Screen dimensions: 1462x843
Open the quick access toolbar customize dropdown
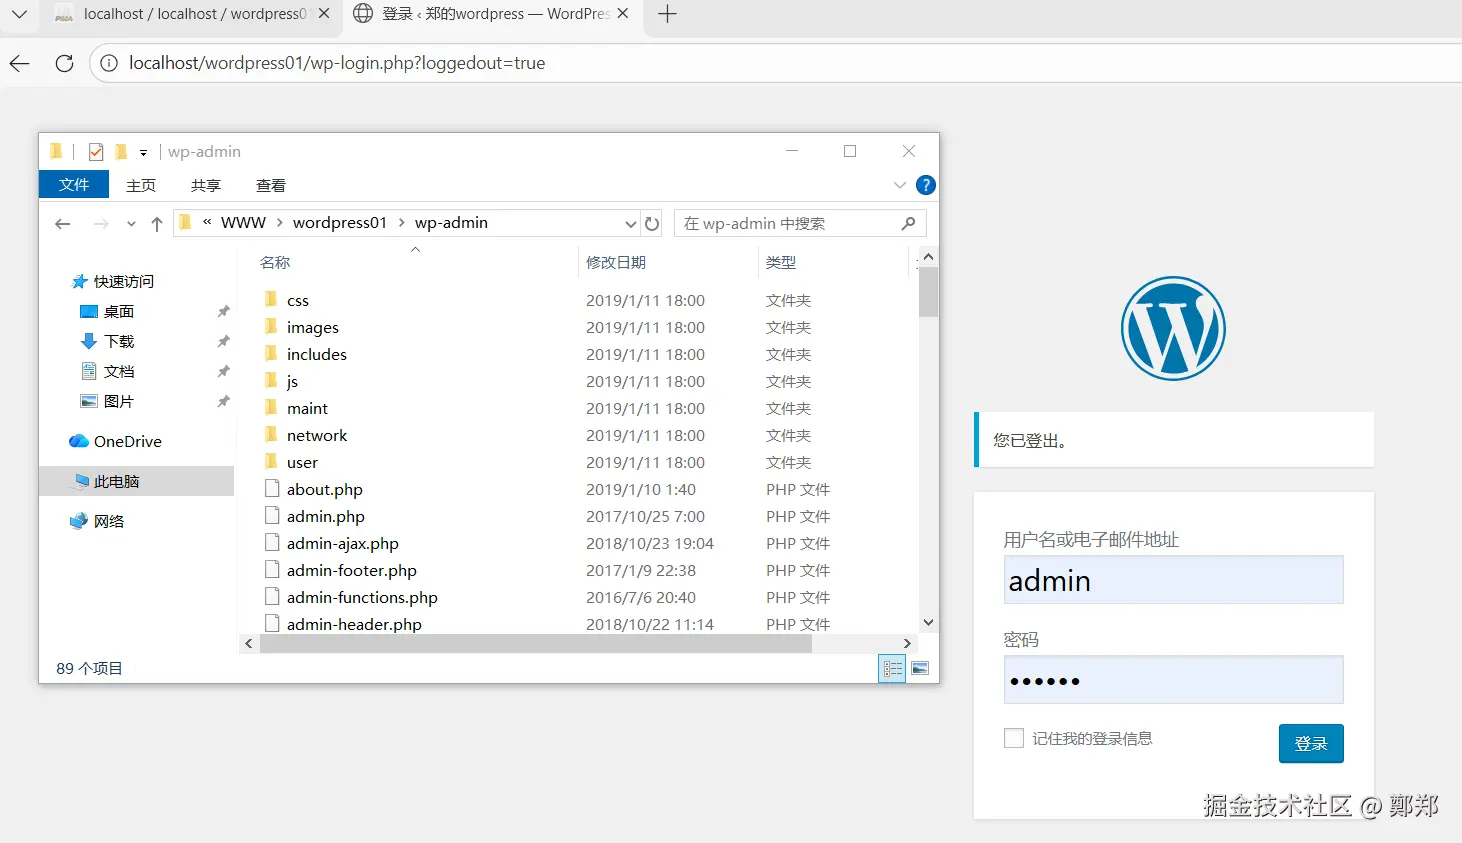click(143, 153)
